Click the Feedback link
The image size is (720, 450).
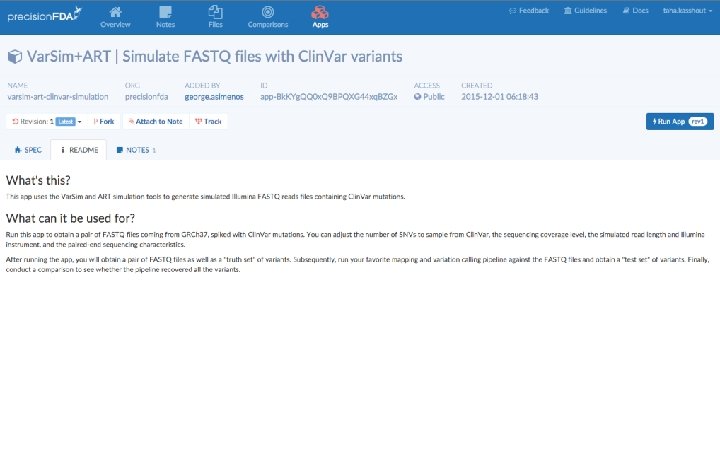(x=529, y=11)
